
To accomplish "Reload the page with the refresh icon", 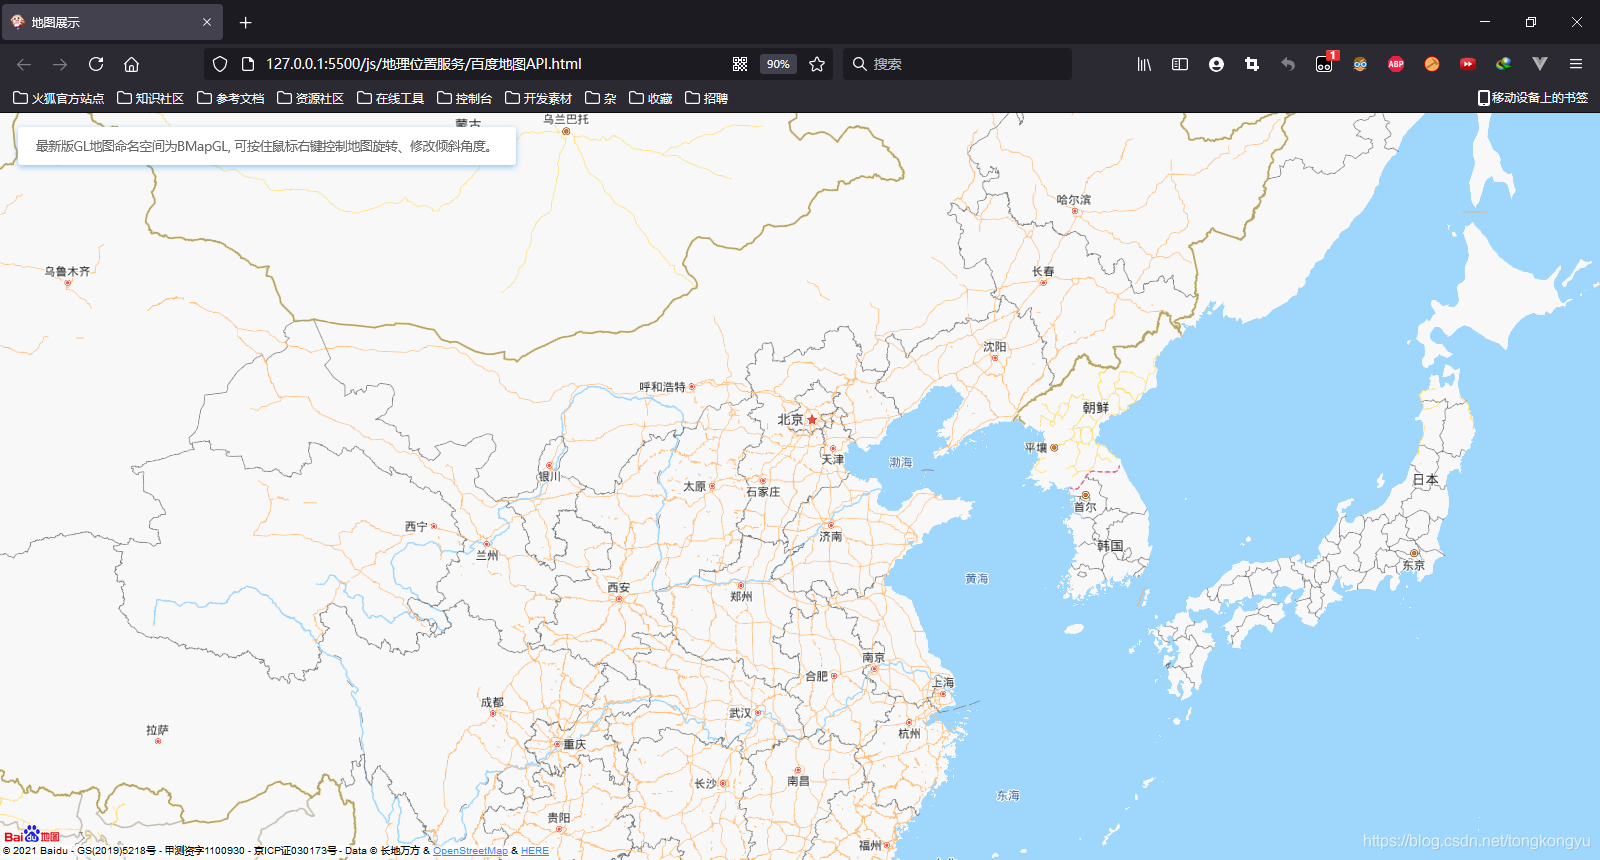I will pyautogui.click(x=96, y=64).
